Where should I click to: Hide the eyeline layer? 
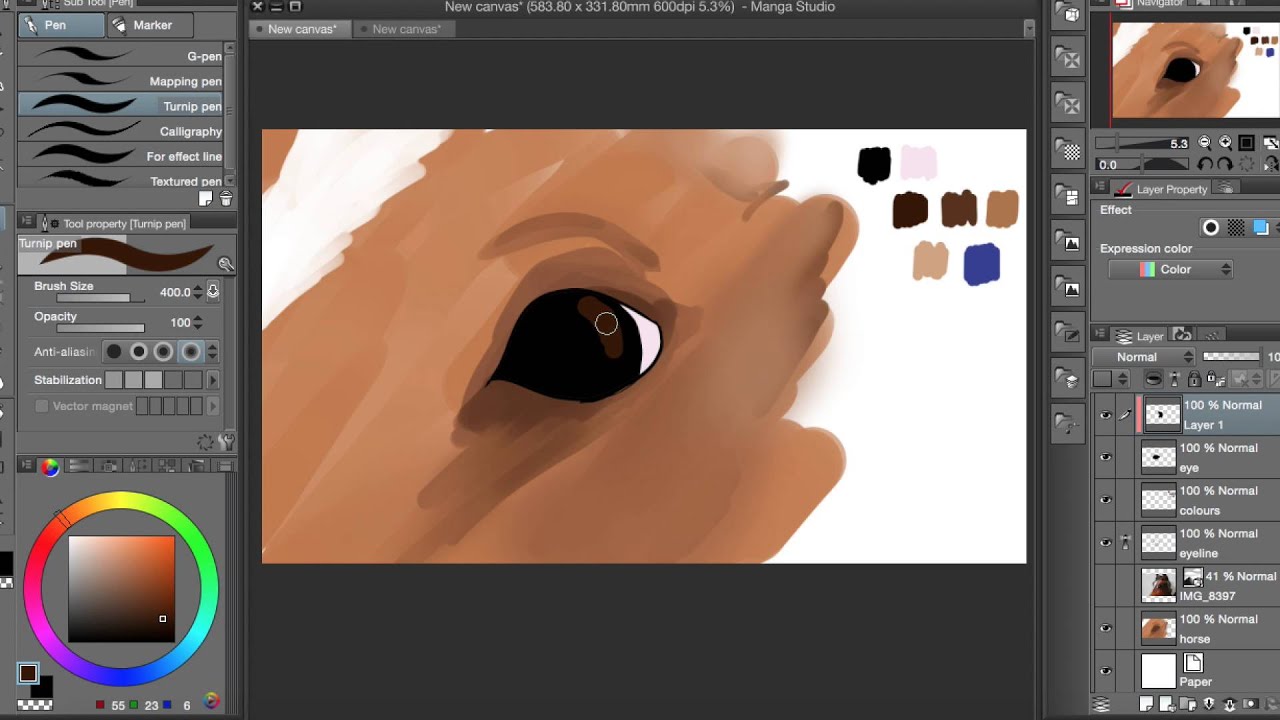click(x=1105, y=543)
